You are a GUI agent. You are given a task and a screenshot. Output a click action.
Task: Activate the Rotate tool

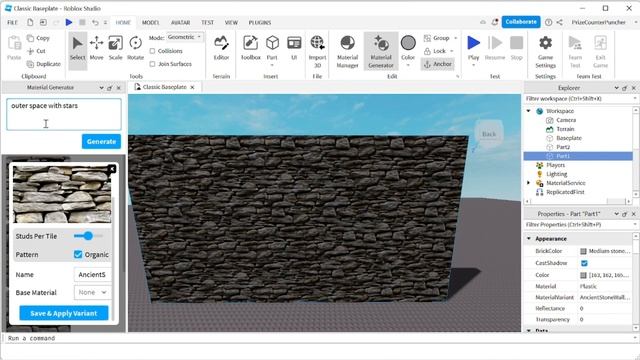click(x=135, y=48)
